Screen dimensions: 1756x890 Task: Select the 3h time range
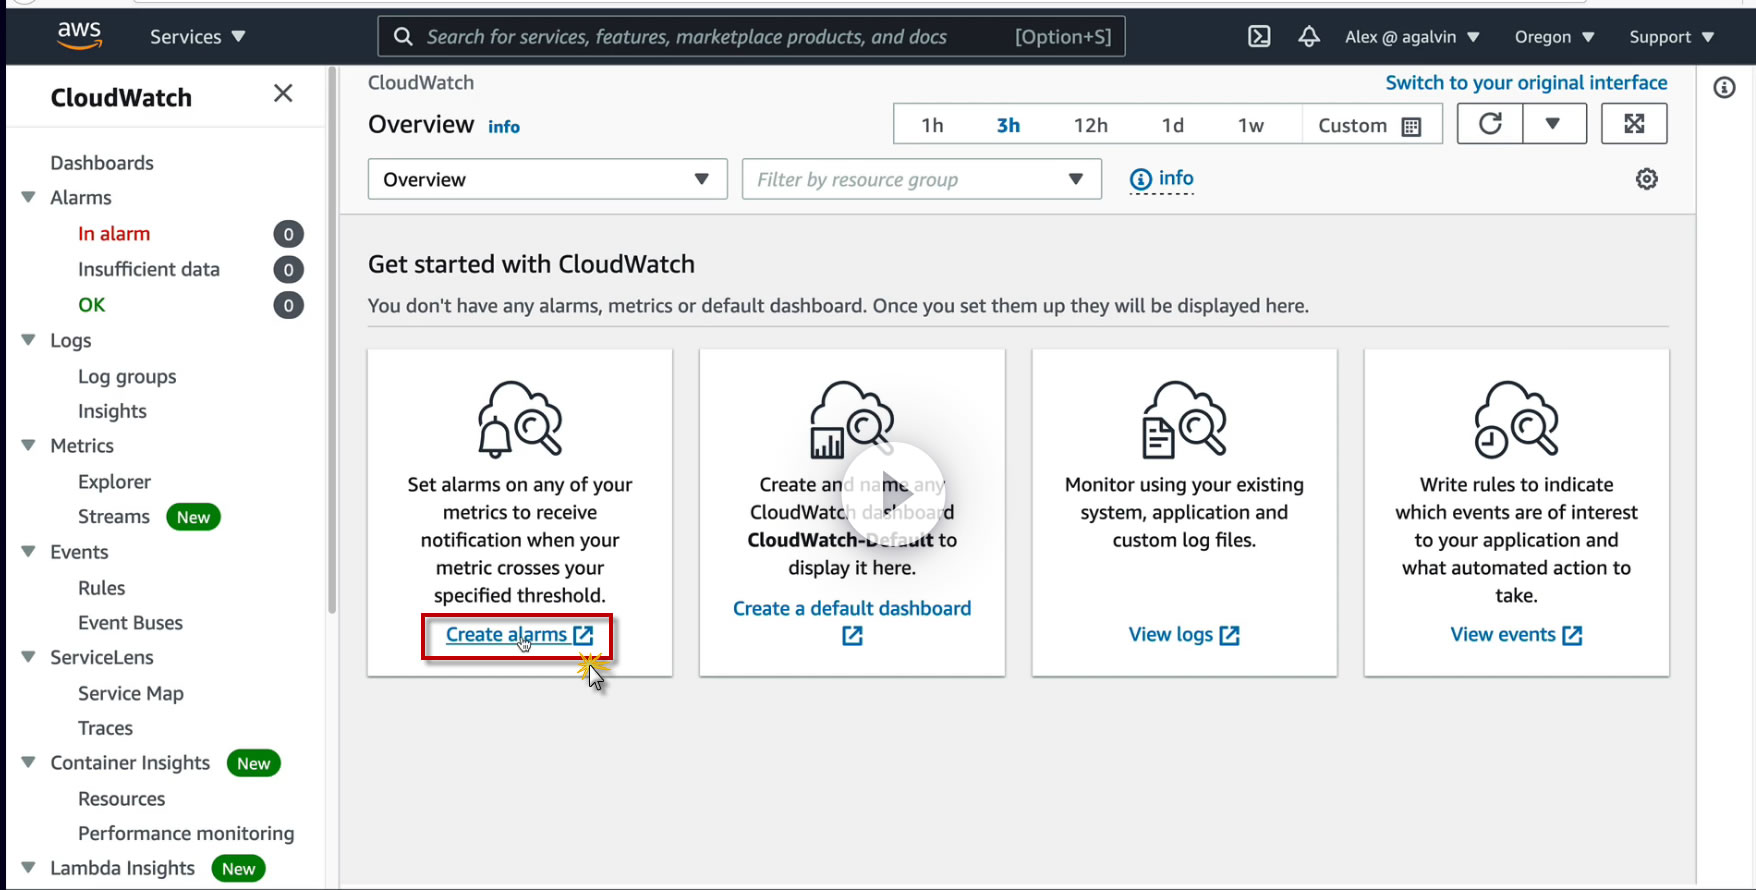click(1008, 125)
